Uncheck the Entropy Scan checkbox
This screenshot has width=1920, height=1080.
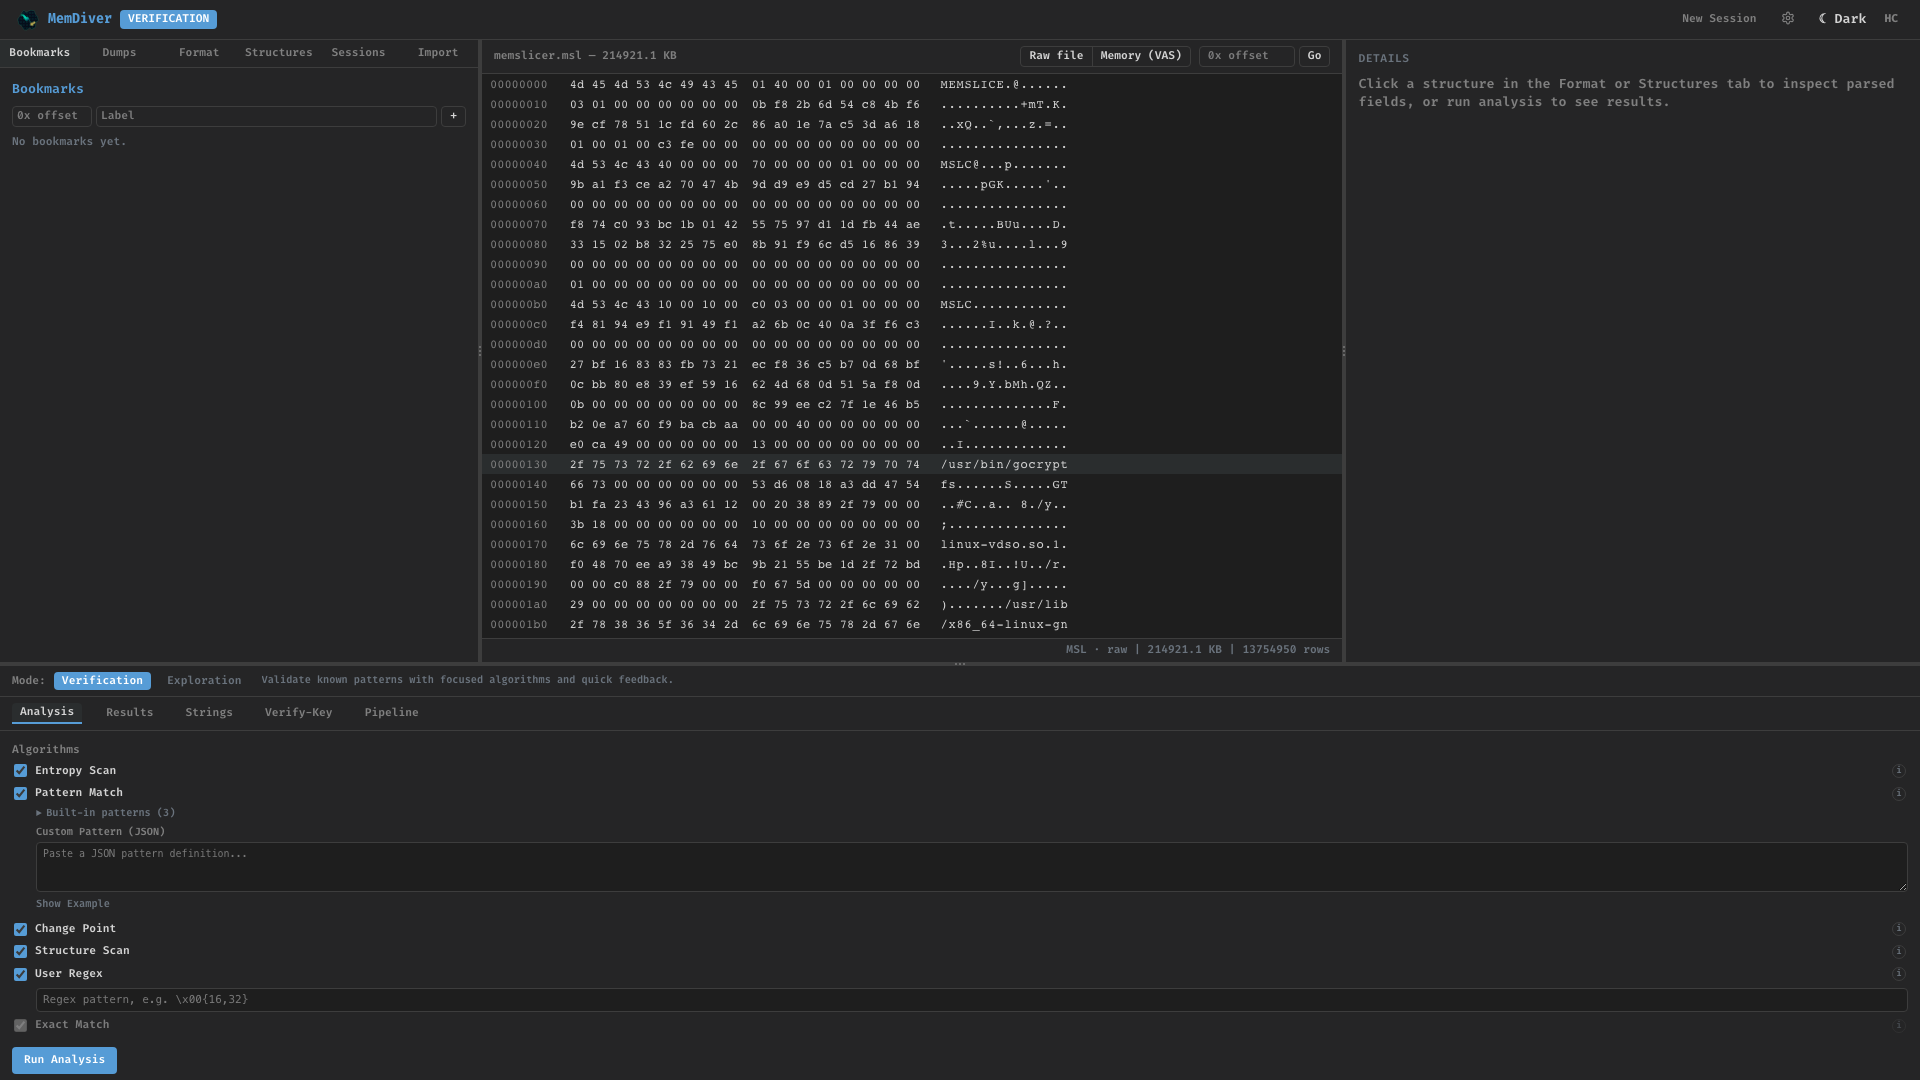(20, 771)
